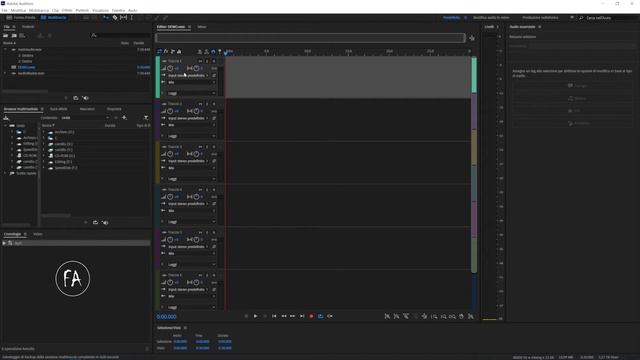
Task: Click the 0:00.000 timecode display
Action: coord(167,317)
